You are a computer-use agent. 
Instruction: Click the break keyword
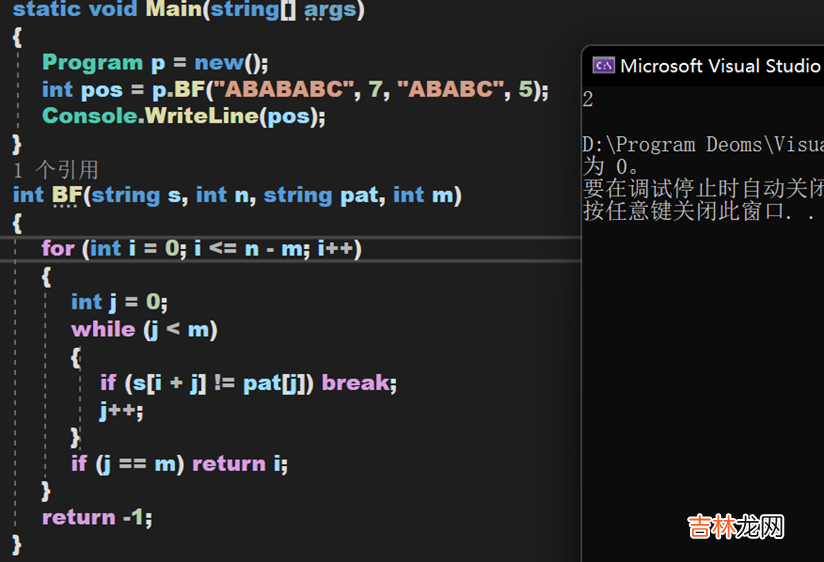point(358,383)
